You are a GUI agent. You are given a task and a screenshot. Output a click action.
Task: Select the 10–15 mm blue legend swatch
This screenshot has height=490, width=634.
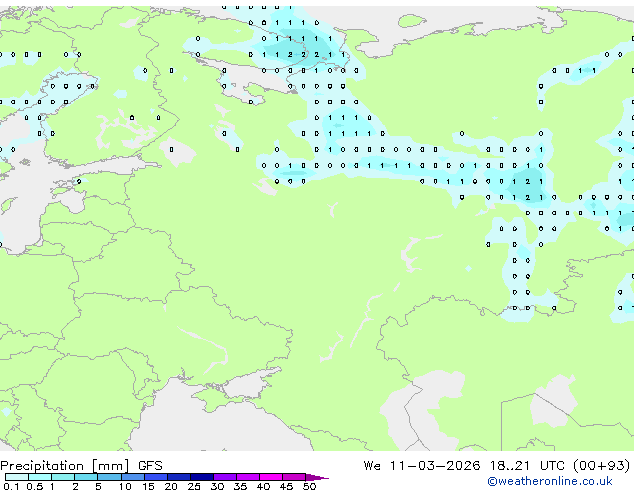point(132,477)
